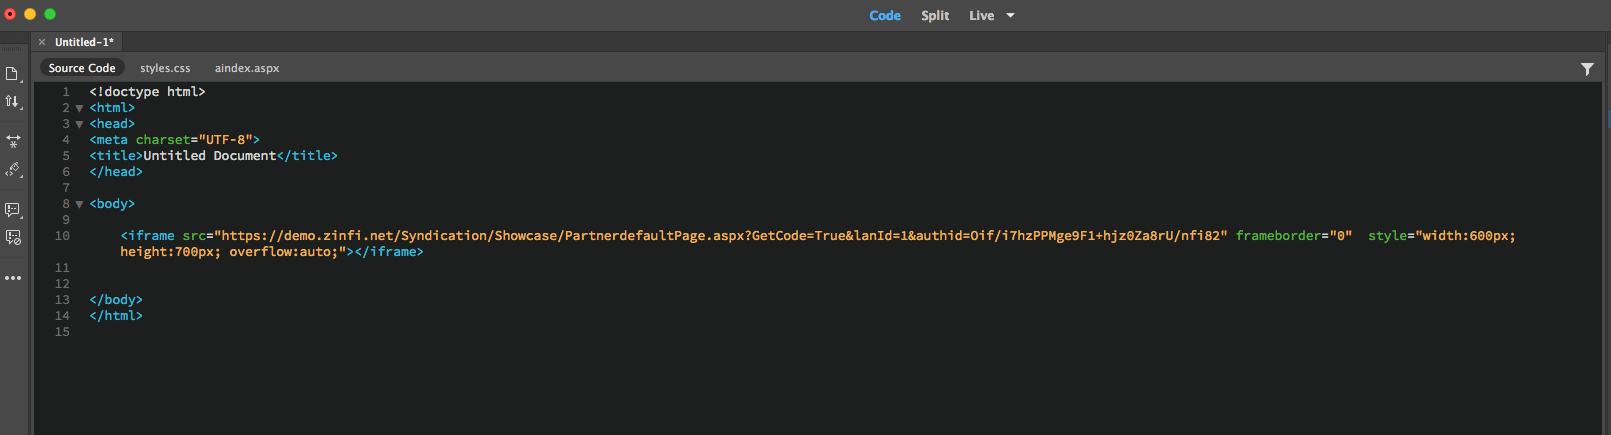1611x435 pixels.
Task: Switch to Code view
Action: point(885,15)
